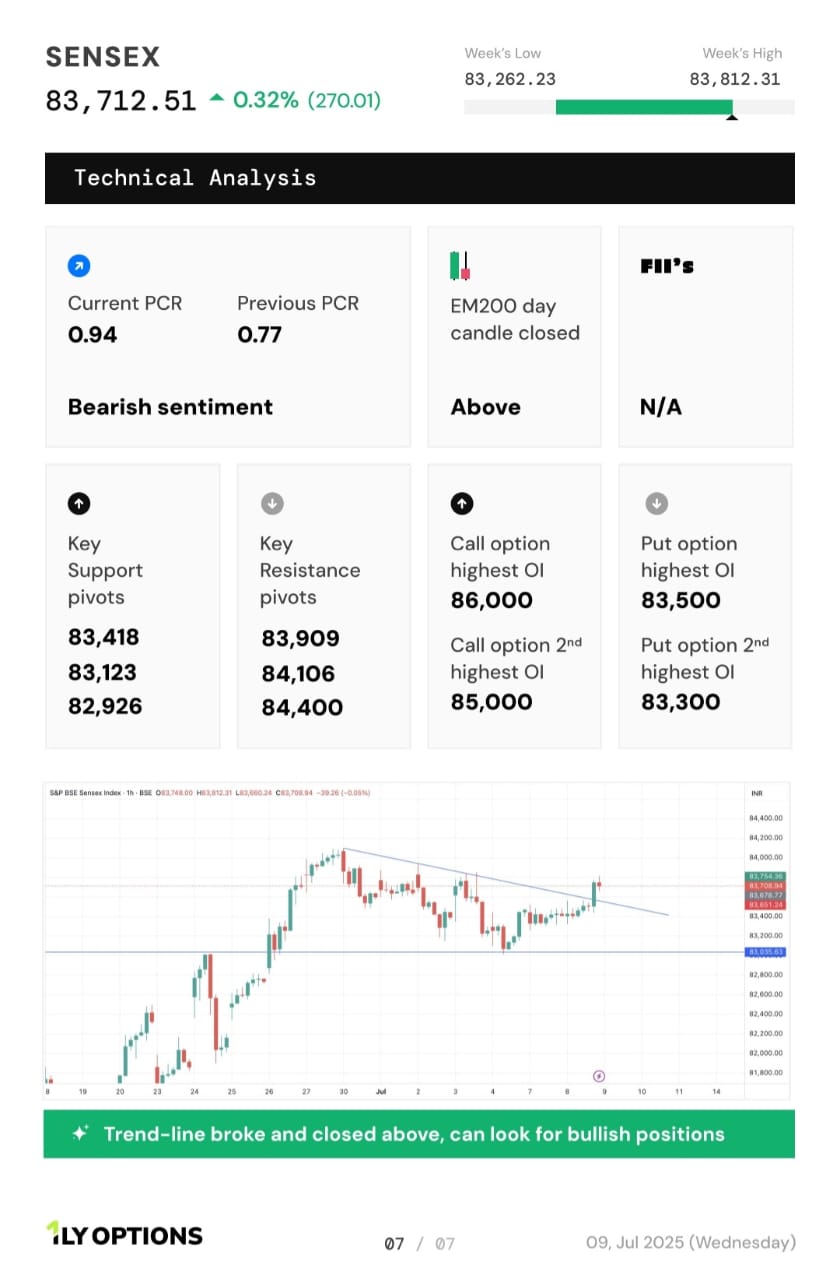Click the 07 / 07 page indicator
The width and height of the screenshot is (840, 1280).
point(419,1243)
